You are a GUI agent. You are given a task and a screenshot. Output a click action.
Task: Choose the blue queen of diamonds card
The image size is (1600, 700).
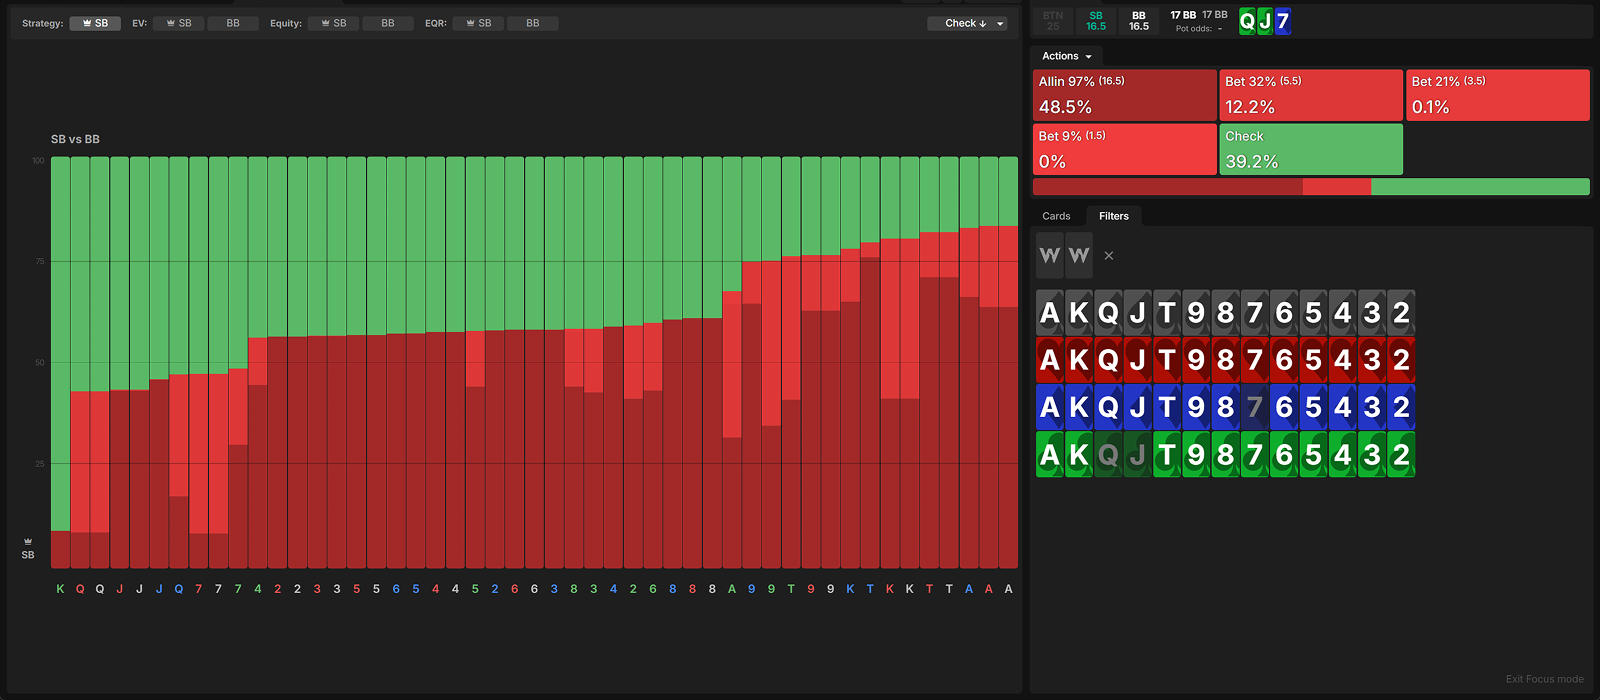point(1108,407)
